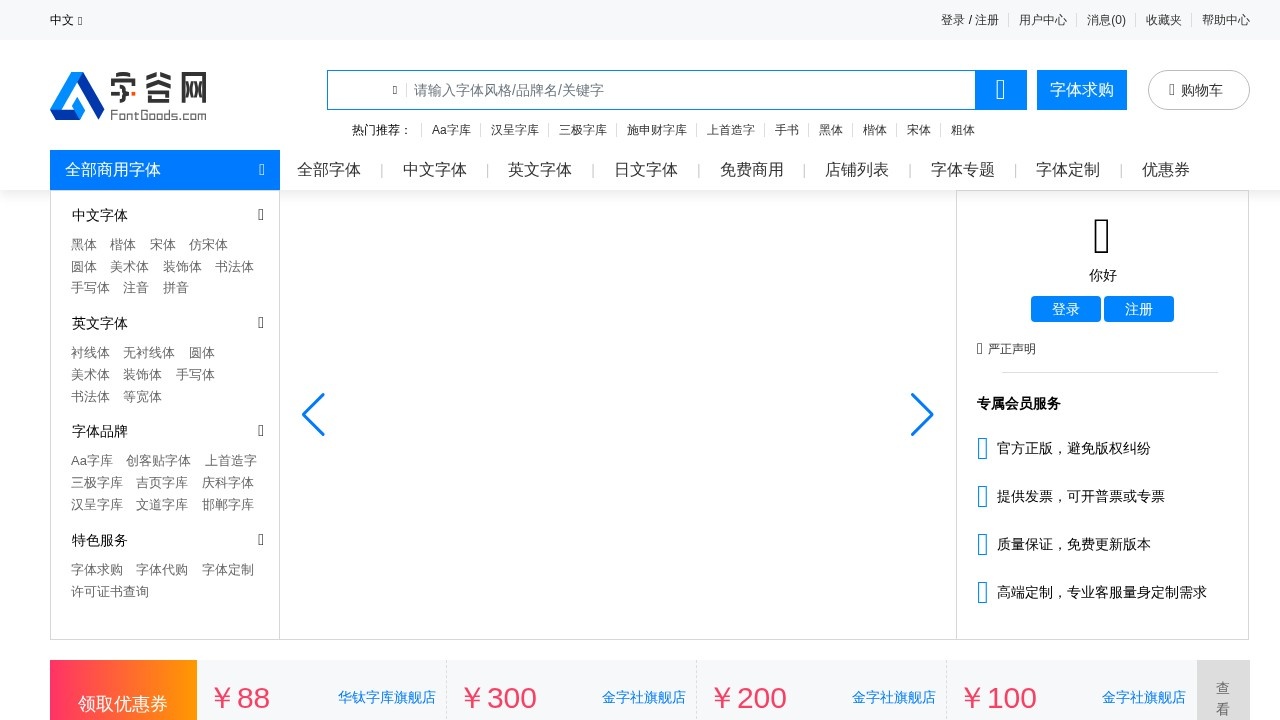Click the 领取优惠券 coupon button

tap(122, 704)
